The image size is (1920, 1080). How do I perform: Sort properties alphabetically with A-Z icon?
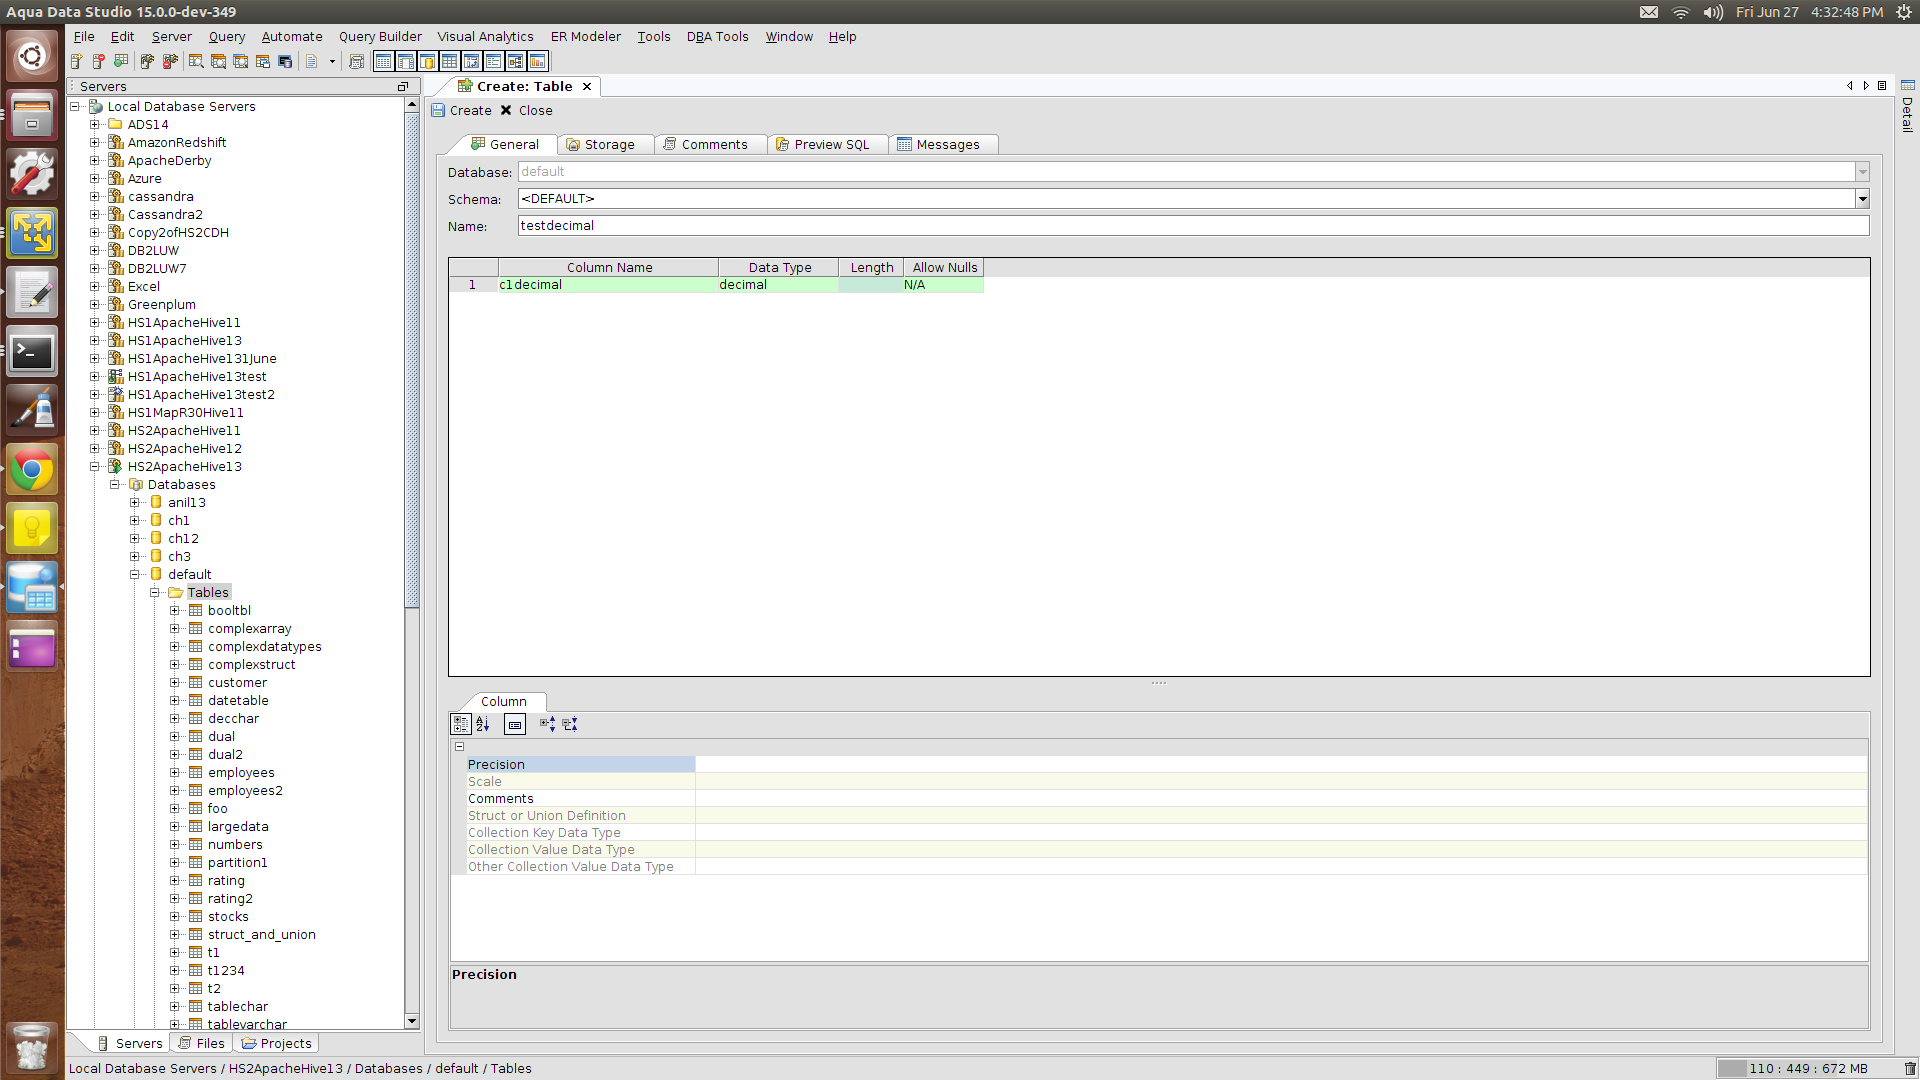[483, 724]
